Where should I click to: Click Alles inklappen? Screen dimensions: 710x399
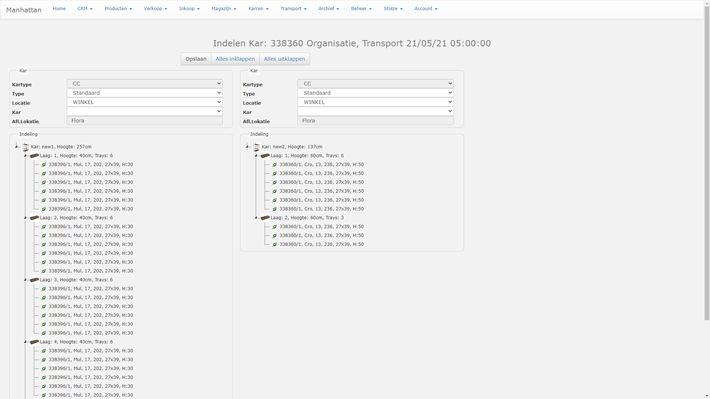click(235, 59)
